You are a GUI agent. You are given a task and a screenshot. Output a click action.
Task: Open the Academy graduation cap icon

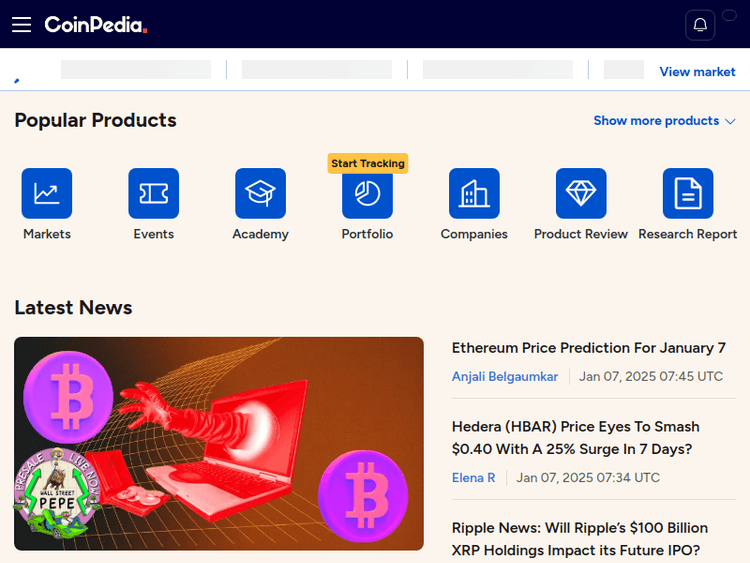(261, 193)
